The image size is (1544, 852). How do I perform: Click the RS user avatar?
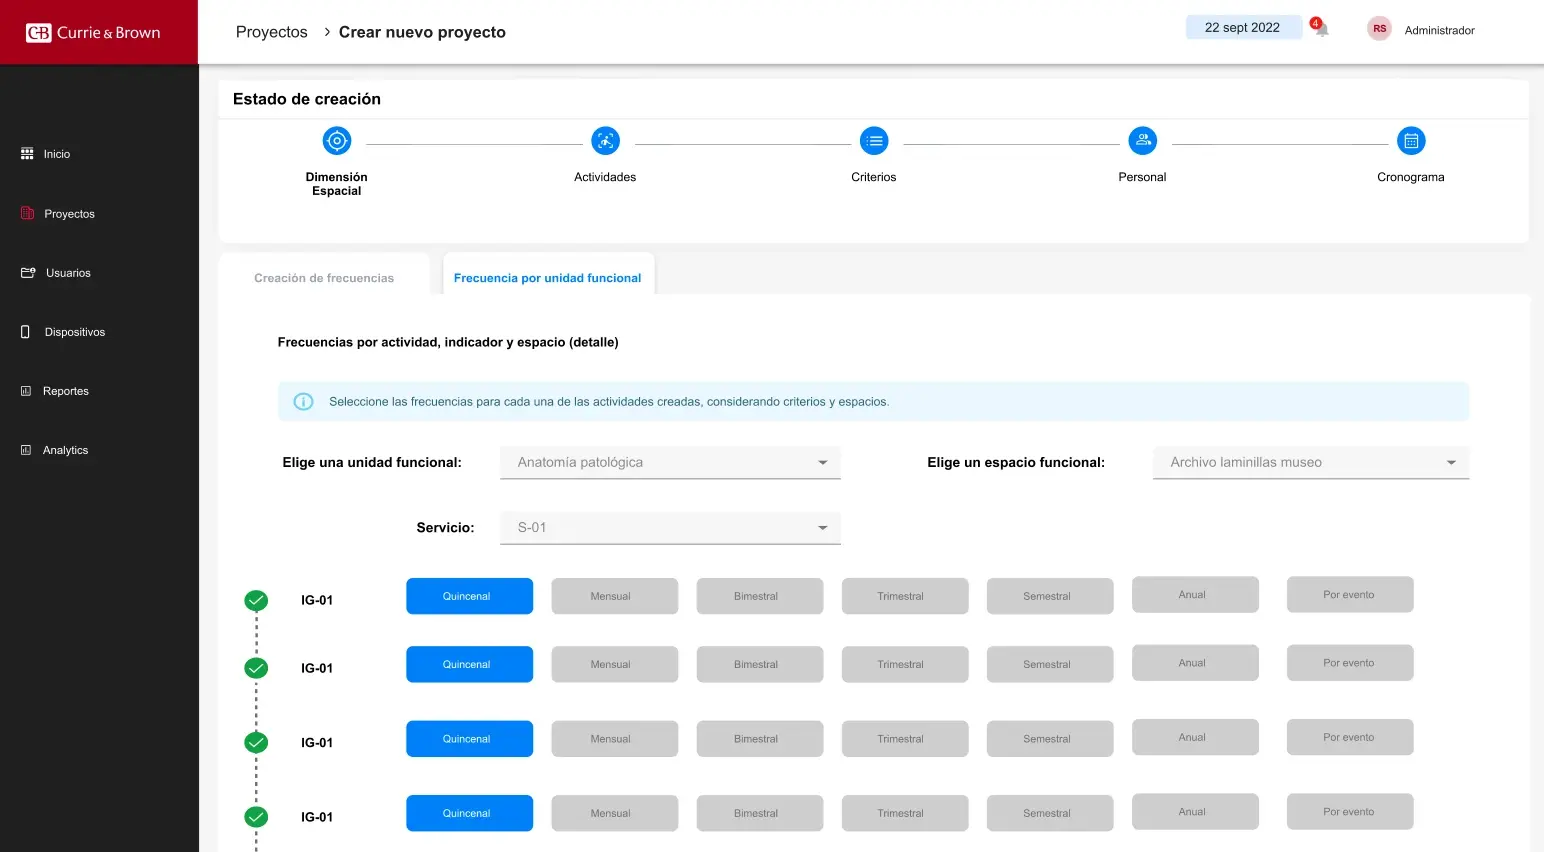pyautogui.click(x=1379, y=29)
